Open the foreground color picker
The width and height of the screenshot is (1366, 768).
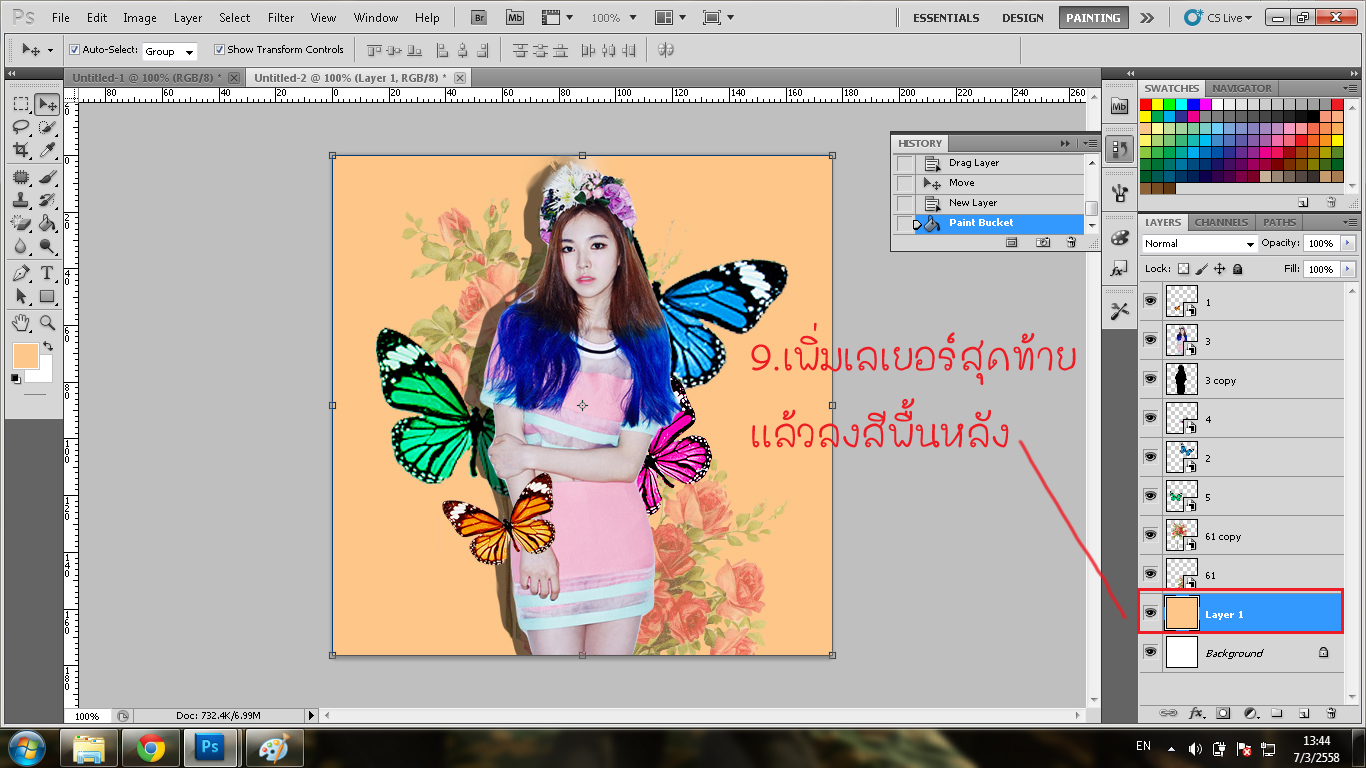[x=25, y=355]
